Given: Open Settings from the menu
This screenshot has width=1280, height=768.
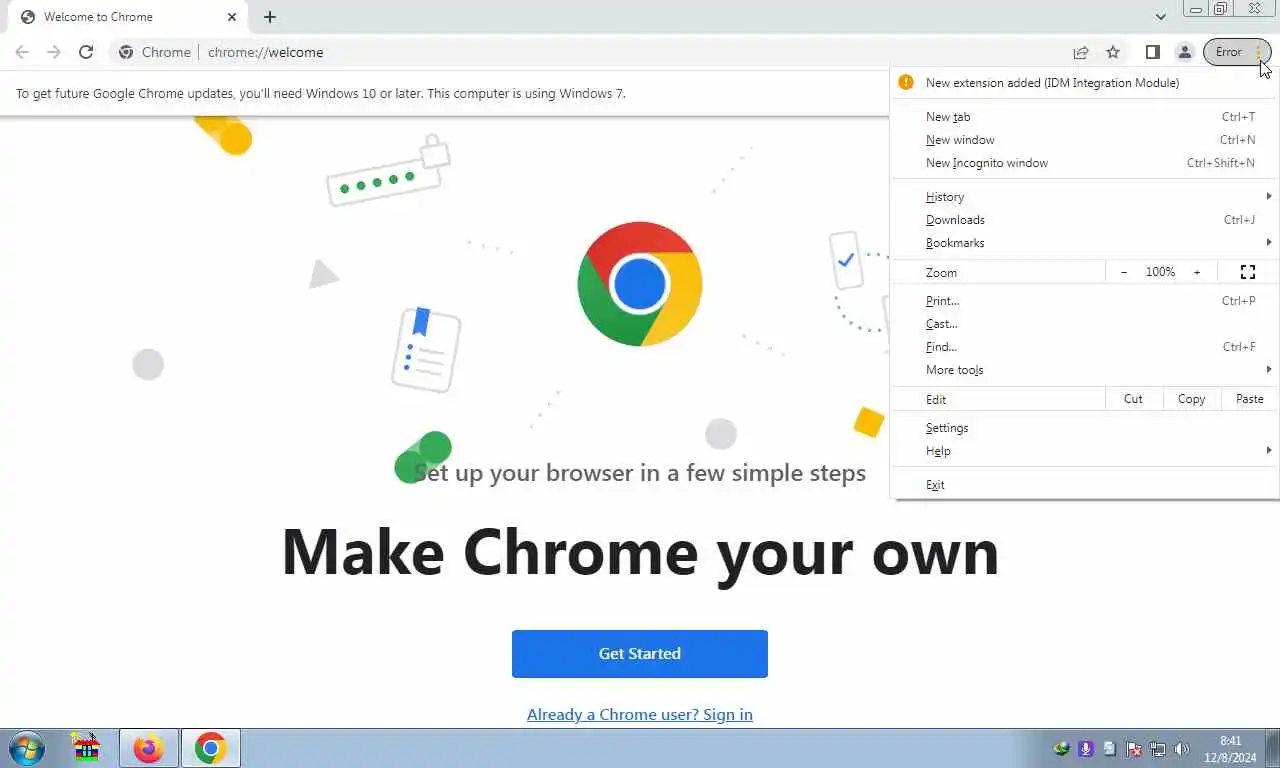Looking at the screenshot, I should point(1084,428).
